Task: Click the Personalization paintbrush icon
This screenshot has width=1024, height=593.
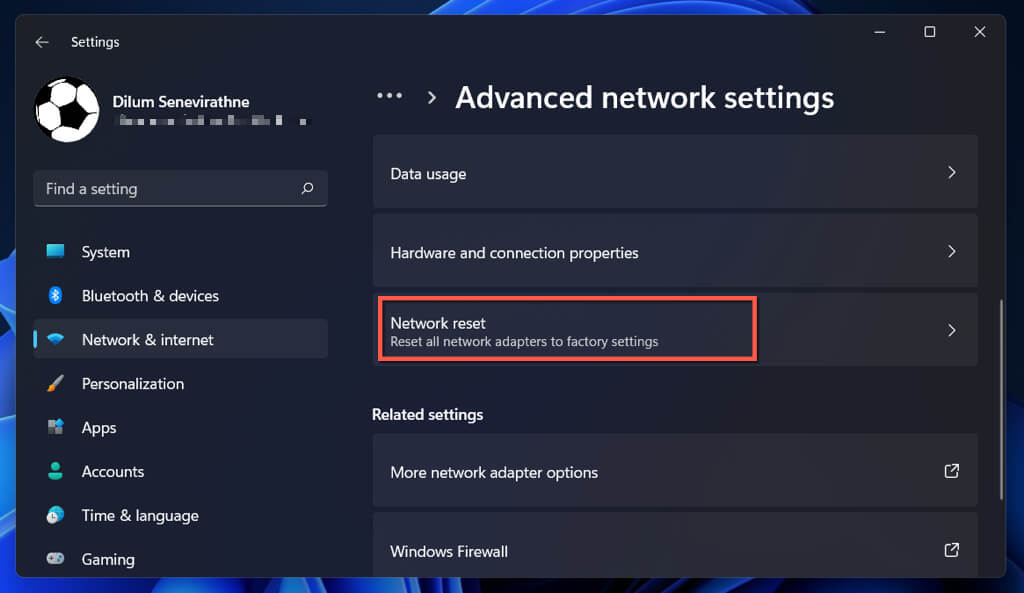Action: point(56,384)
